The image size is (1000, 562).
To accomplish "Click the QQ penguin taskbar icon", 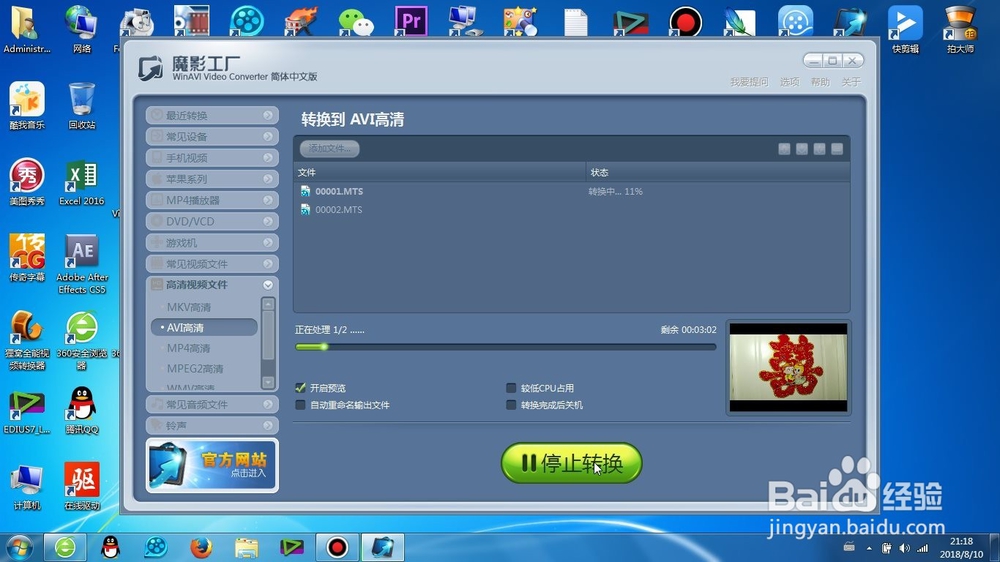I will pos(111,547).
